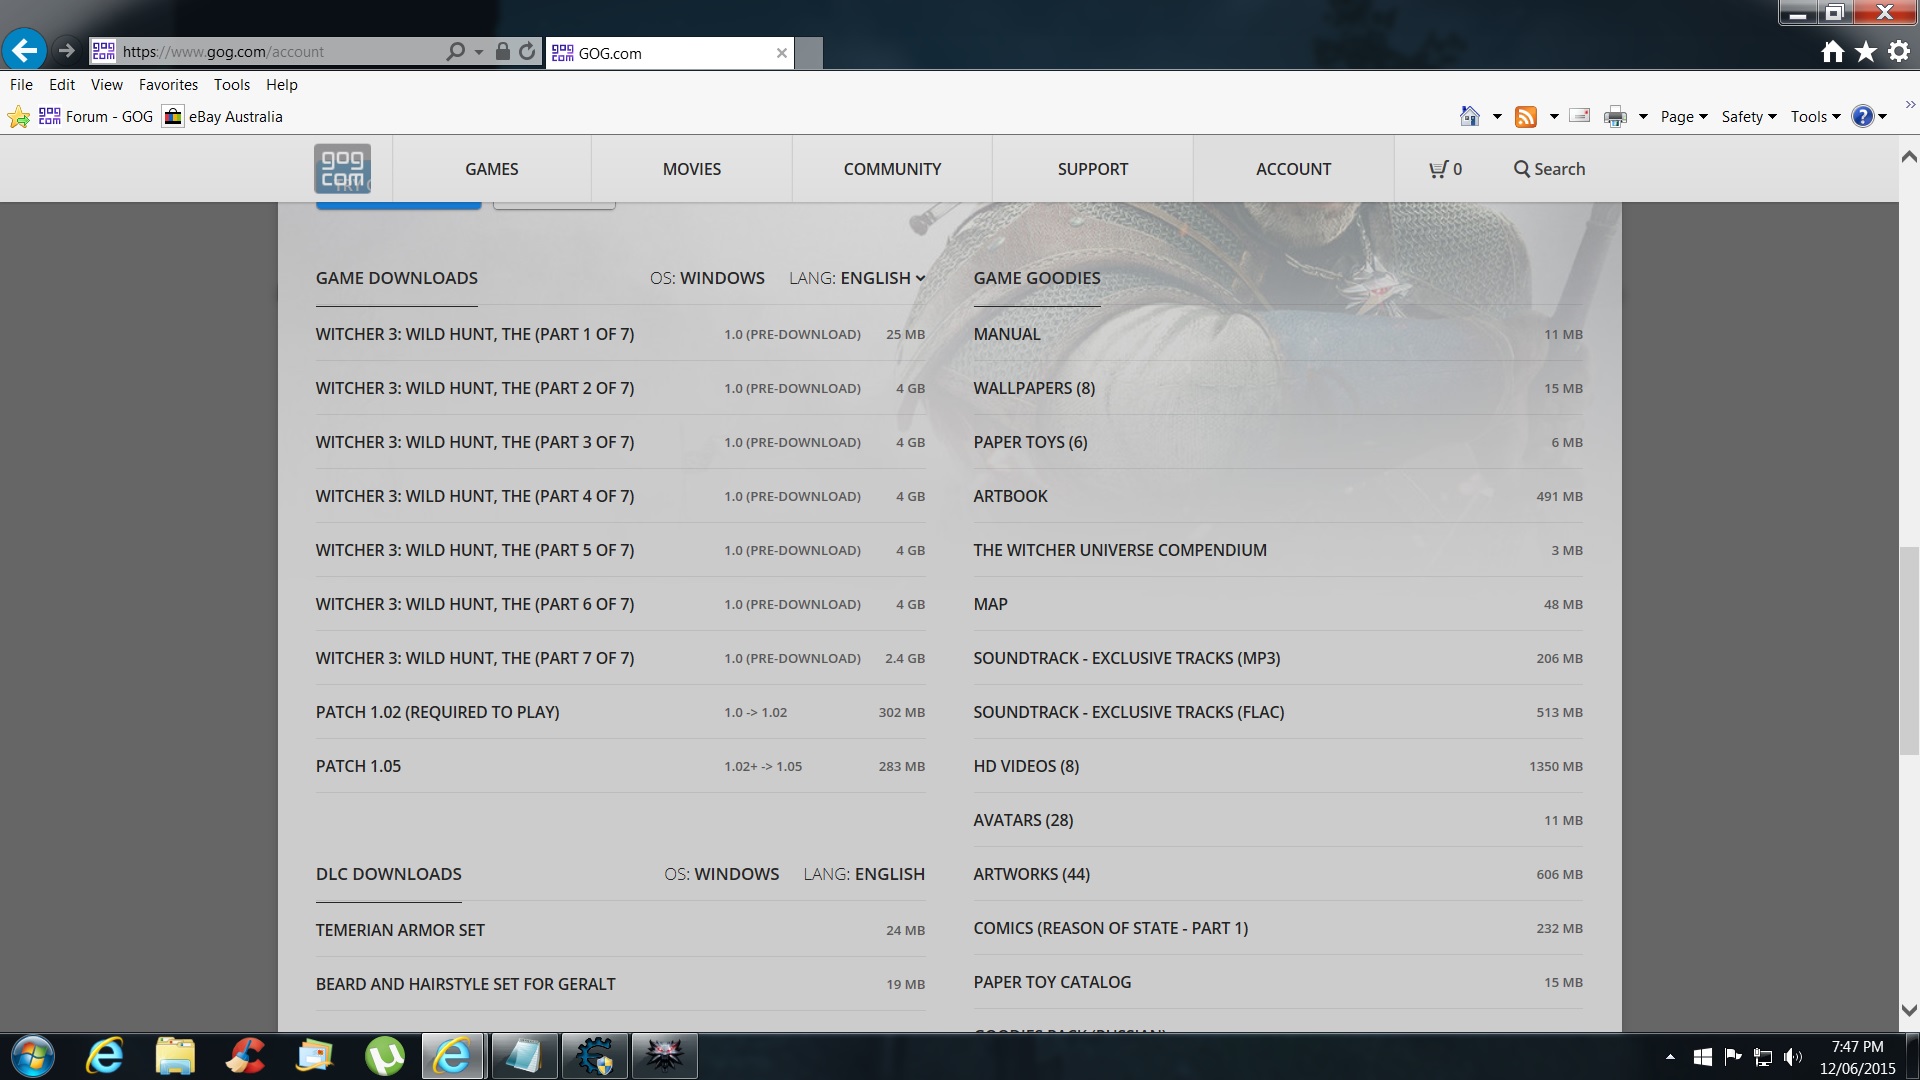The height and width of the screenshot is (1080, 1920).
Task: Download Soundtrack Exclusive Tracks (FLAC)
Action: pyautogui.click(x=1278, y=712)
